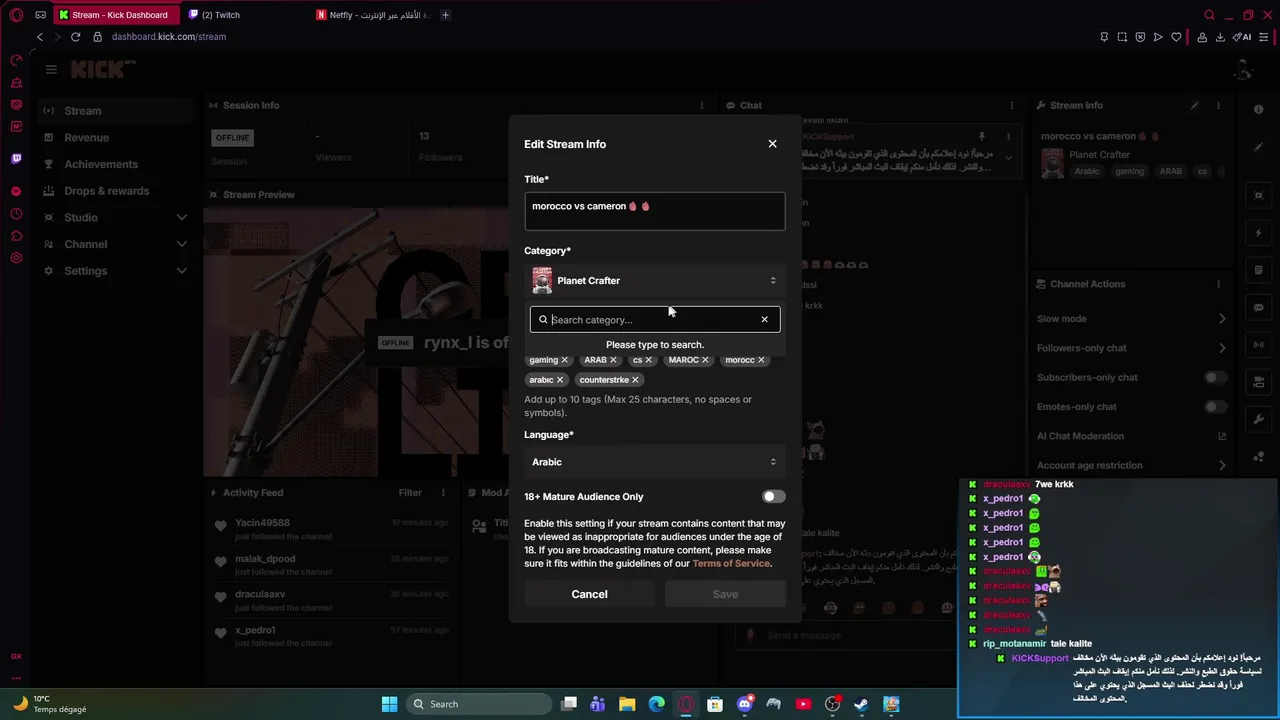1280x720 pixels.
Task: Open the info icon in right rail
Action: click(1258, 111)
